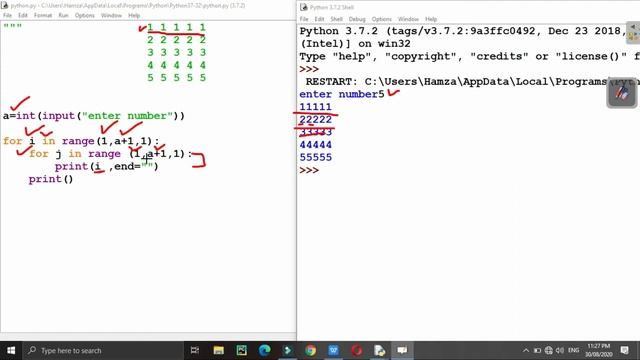The height and width of the screenshot is (360, 640).
Task: Open the notification center icon
Action: coord(624,350)
